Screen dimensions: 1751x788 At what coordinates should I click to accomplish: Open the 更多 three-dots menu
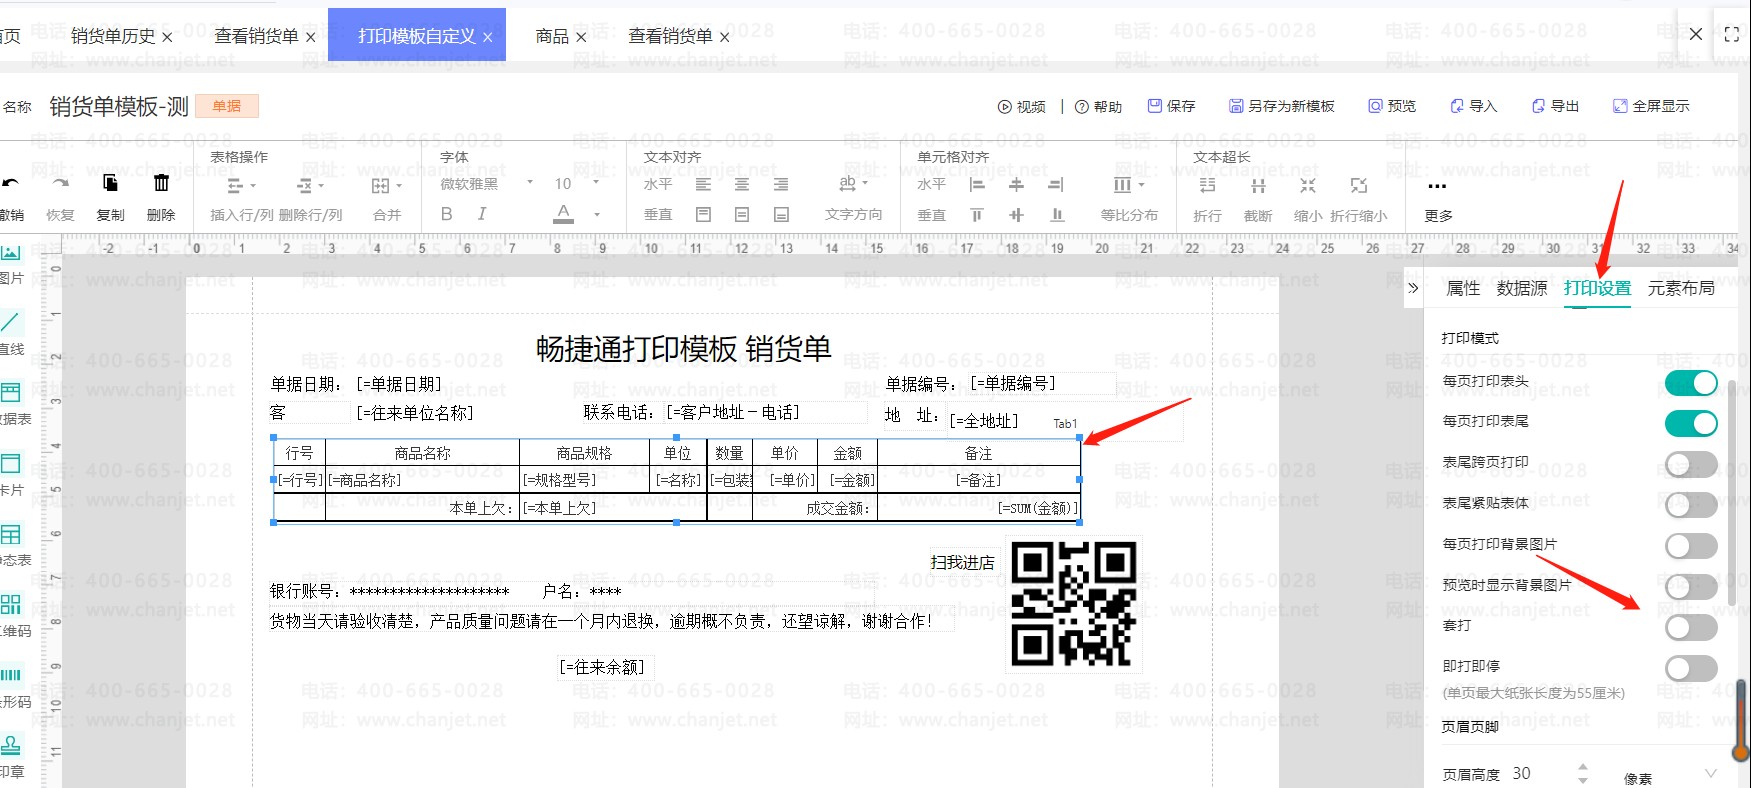(1437, 187)
